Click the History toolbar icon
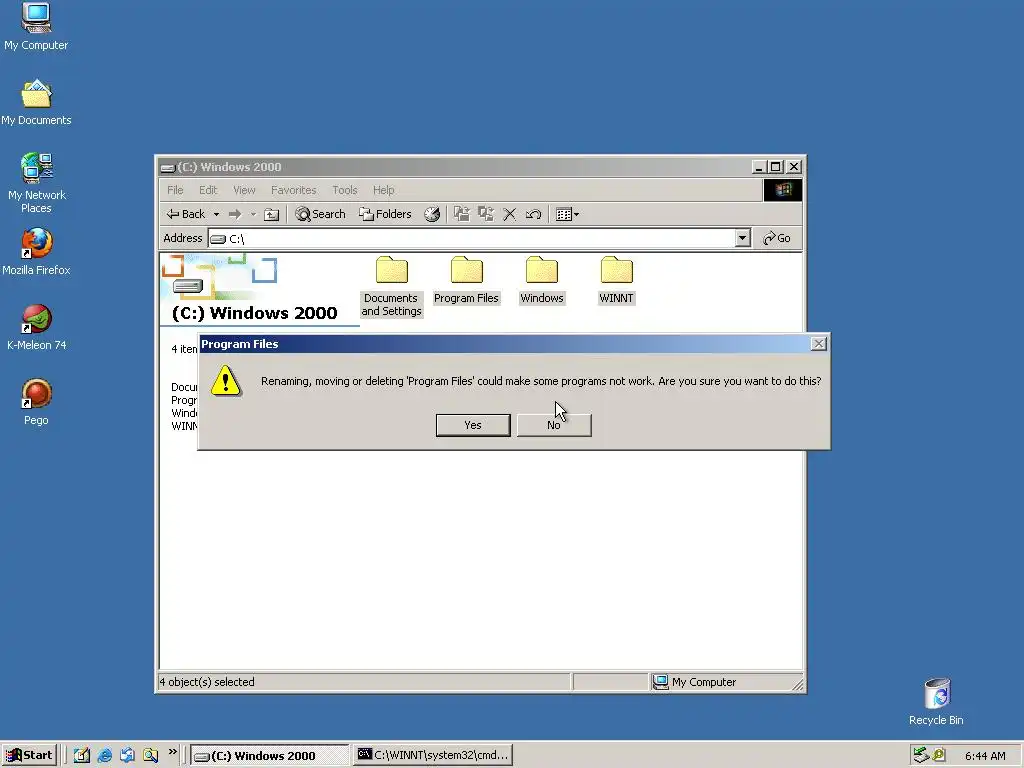1024x768 pixels. point(432,214)
